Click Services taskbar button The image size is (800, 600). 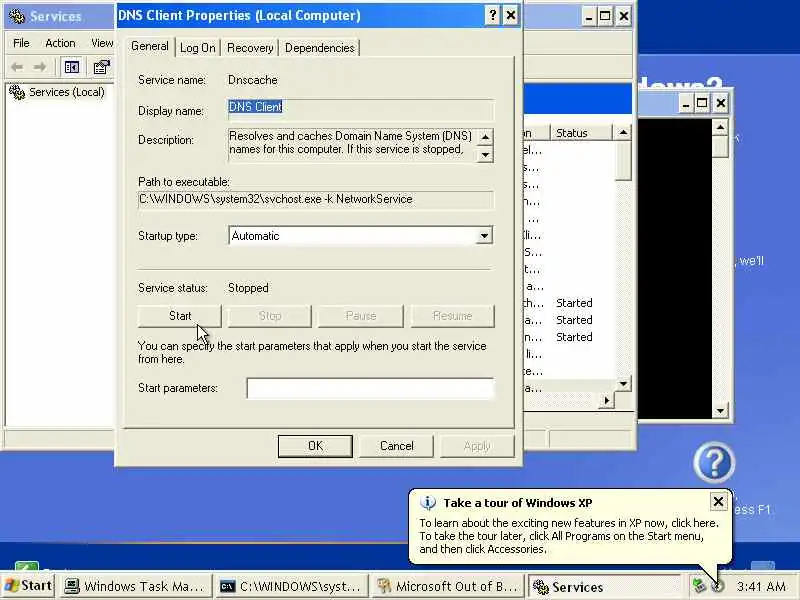coord(604,587)
